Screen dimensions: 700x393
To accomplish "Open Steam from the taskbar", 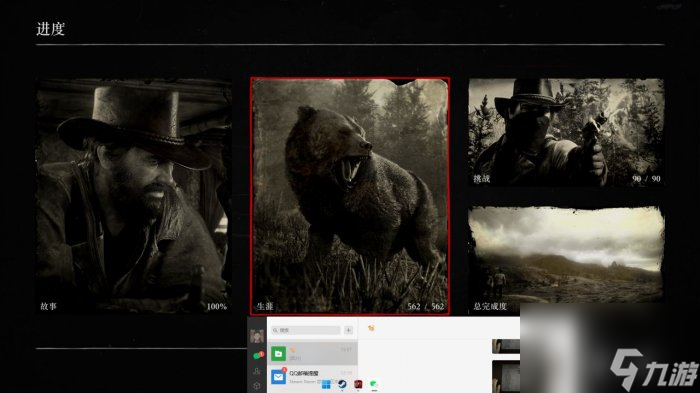I will (342, 384).
